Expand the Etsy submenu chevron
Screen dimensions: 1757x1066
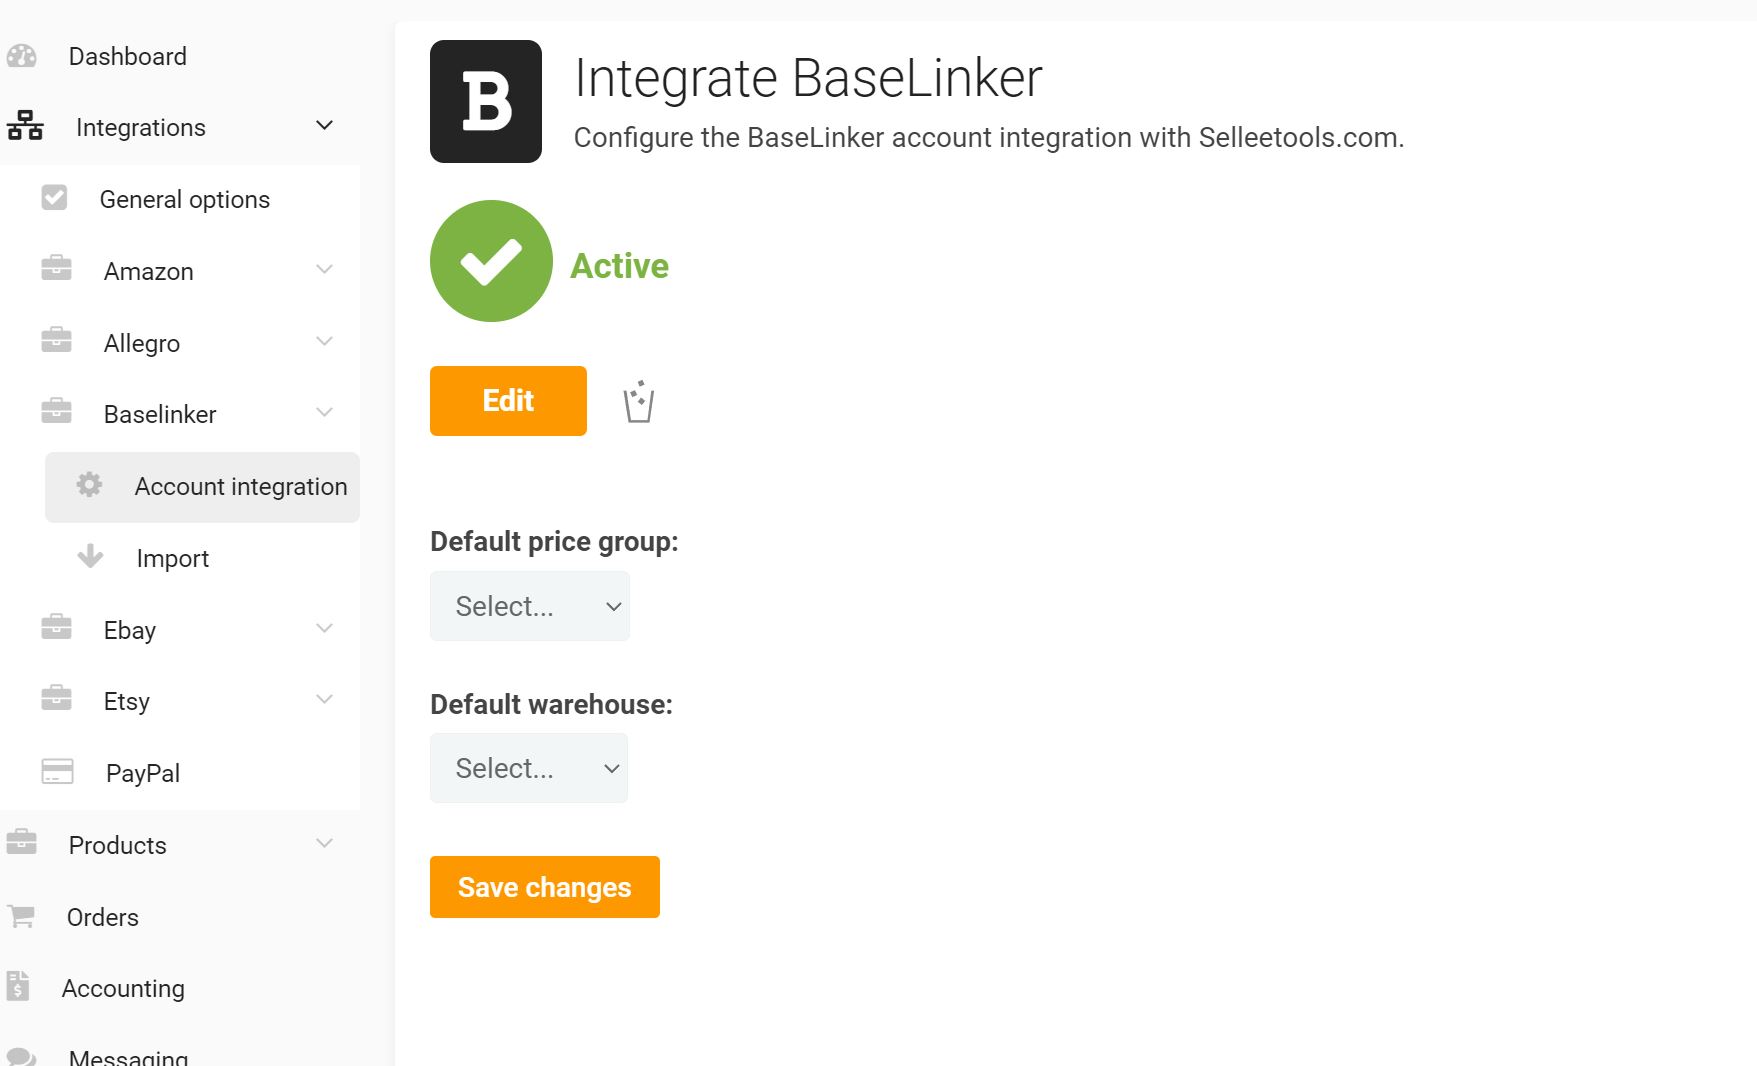coord(324,700)
